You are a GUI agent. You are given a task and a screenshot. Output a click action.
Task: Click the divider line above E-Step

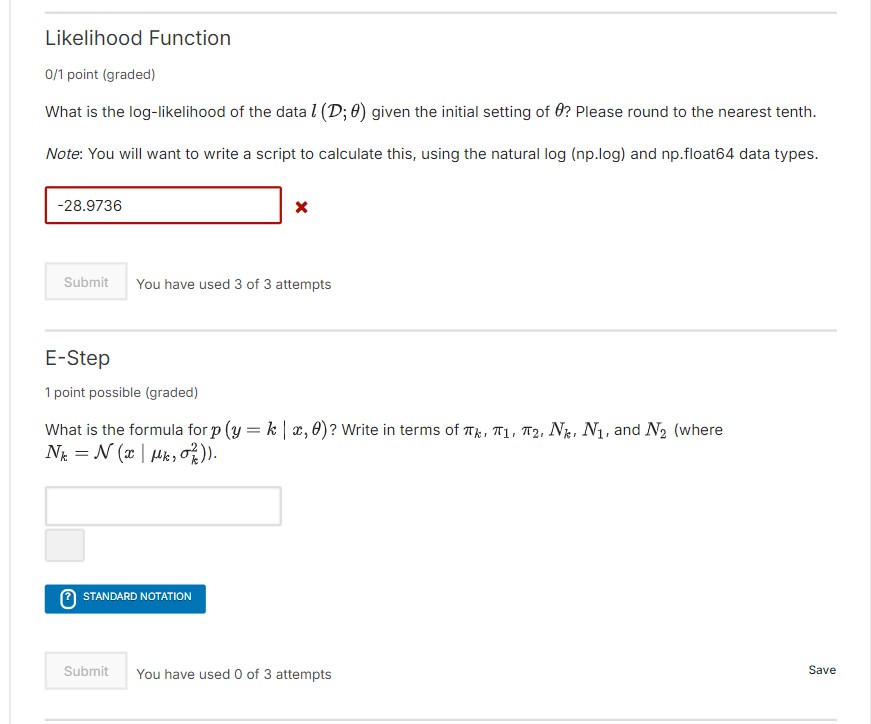pyautogui.click(x=439, y=329)
